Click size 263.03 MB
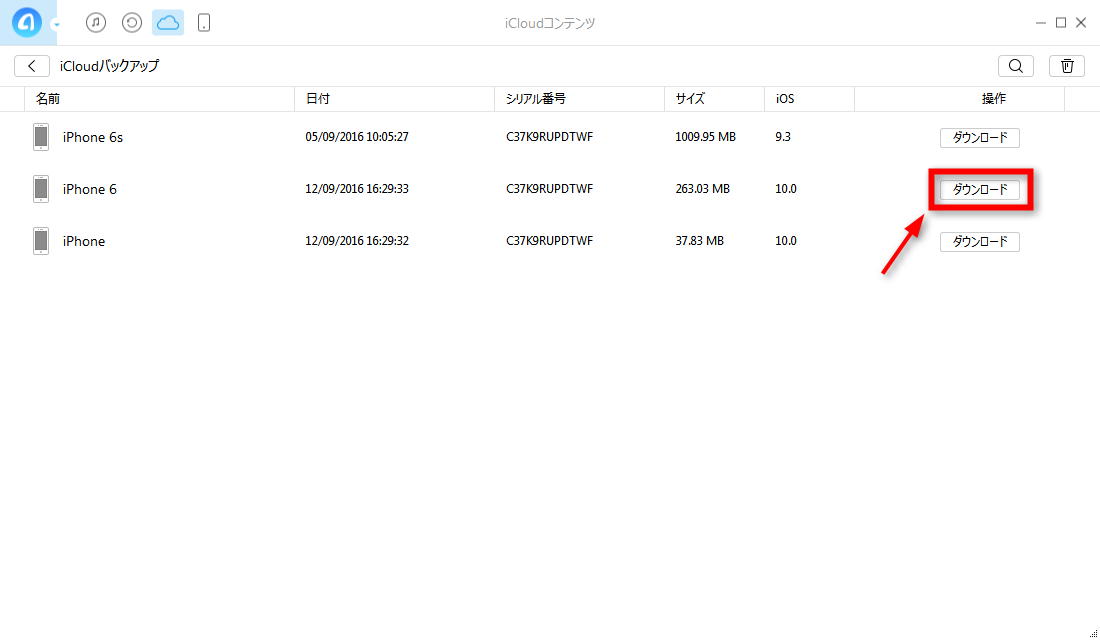The image size is (1100, 640). pyautogui.click(x=702, y=189)
